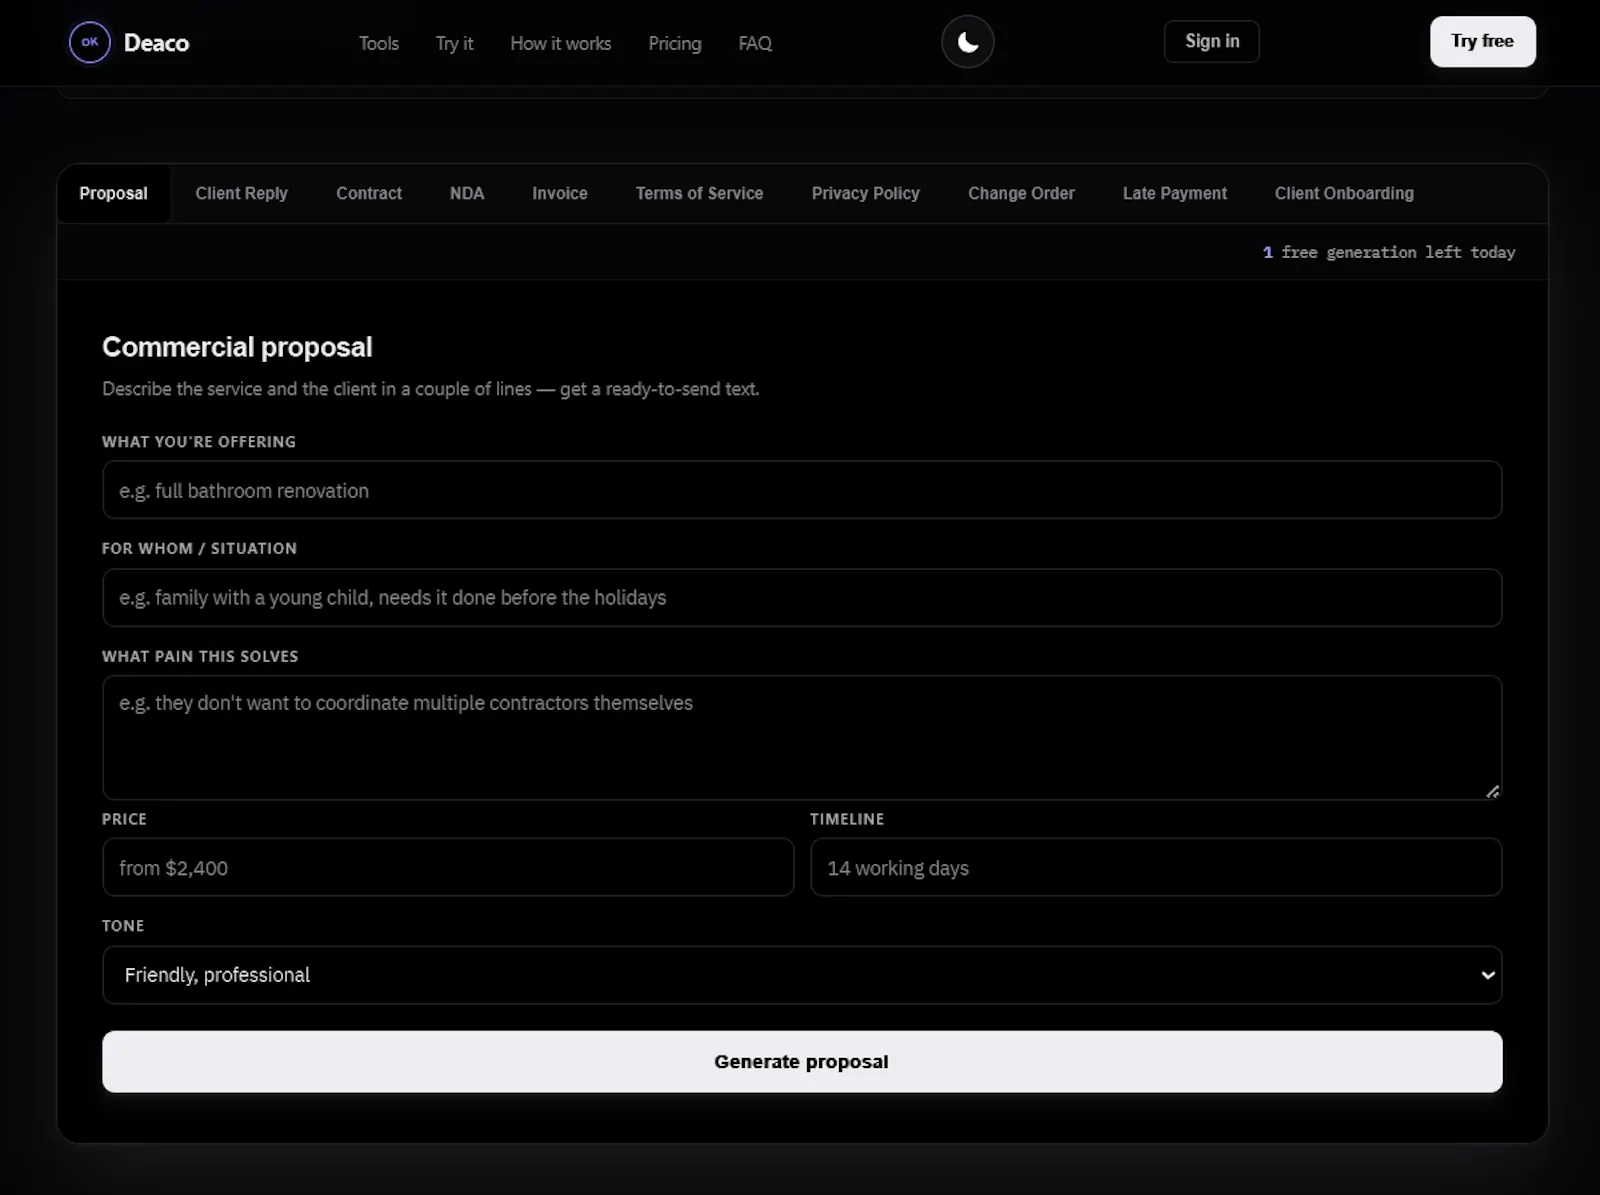
Task: Go to the Try it section
Action: click(454, 43)
